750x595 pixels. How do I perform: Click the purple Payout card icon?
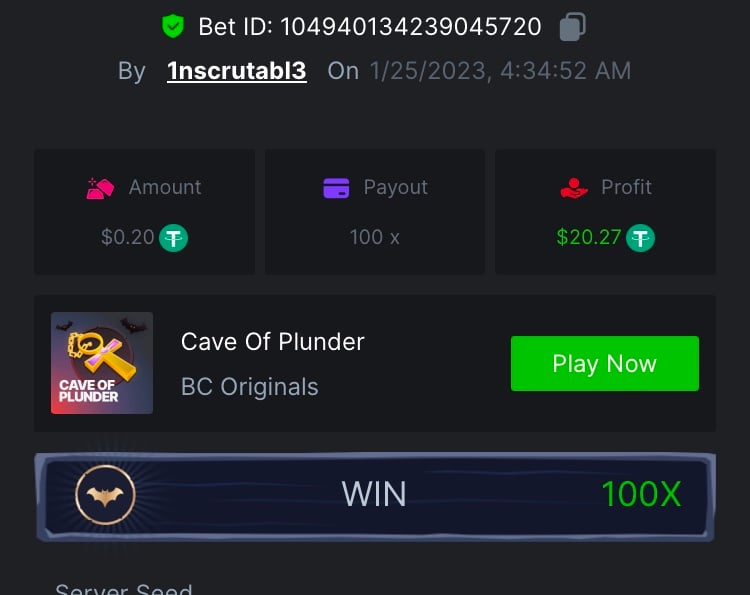coord(336,188)
